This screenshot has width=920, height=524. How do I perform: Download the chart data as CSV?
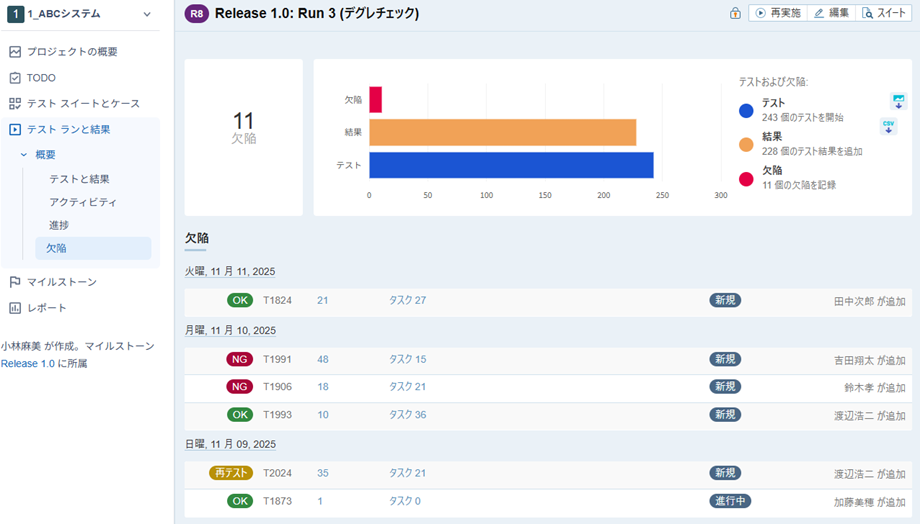click(x=888, y=126)
